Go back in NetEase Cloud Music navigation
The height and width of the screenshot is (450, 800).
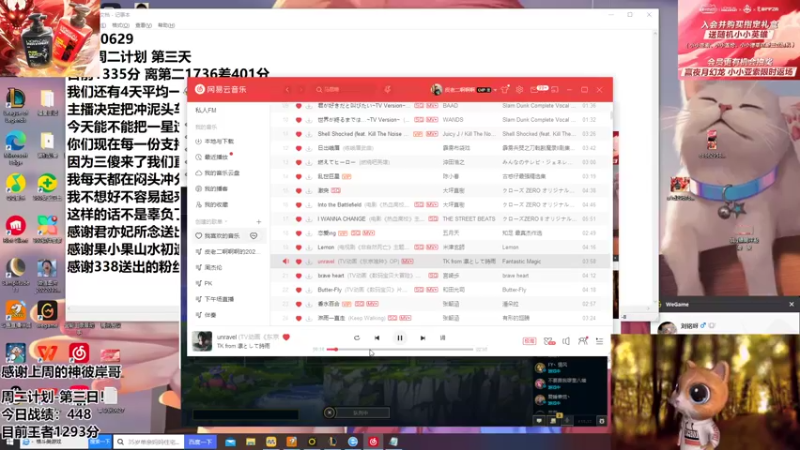(287, 90)
